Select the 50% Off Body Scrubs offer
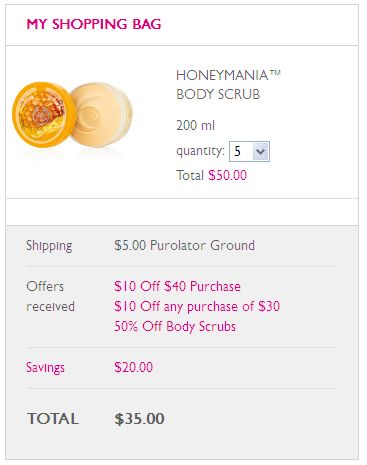This screenshot has height=465, width=367. [x=175, y=326]
